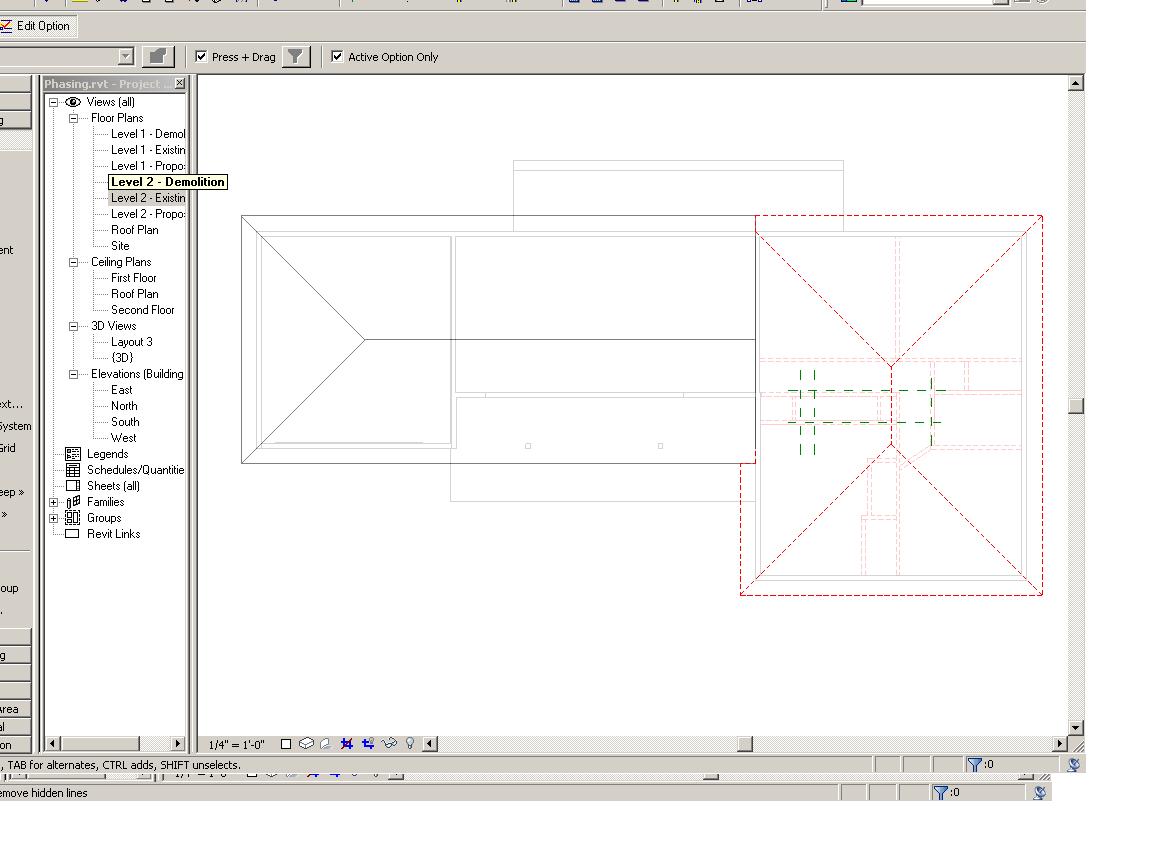Open the Layout 3 3D view
1152x864 pixels.
[x=131, y=342]
